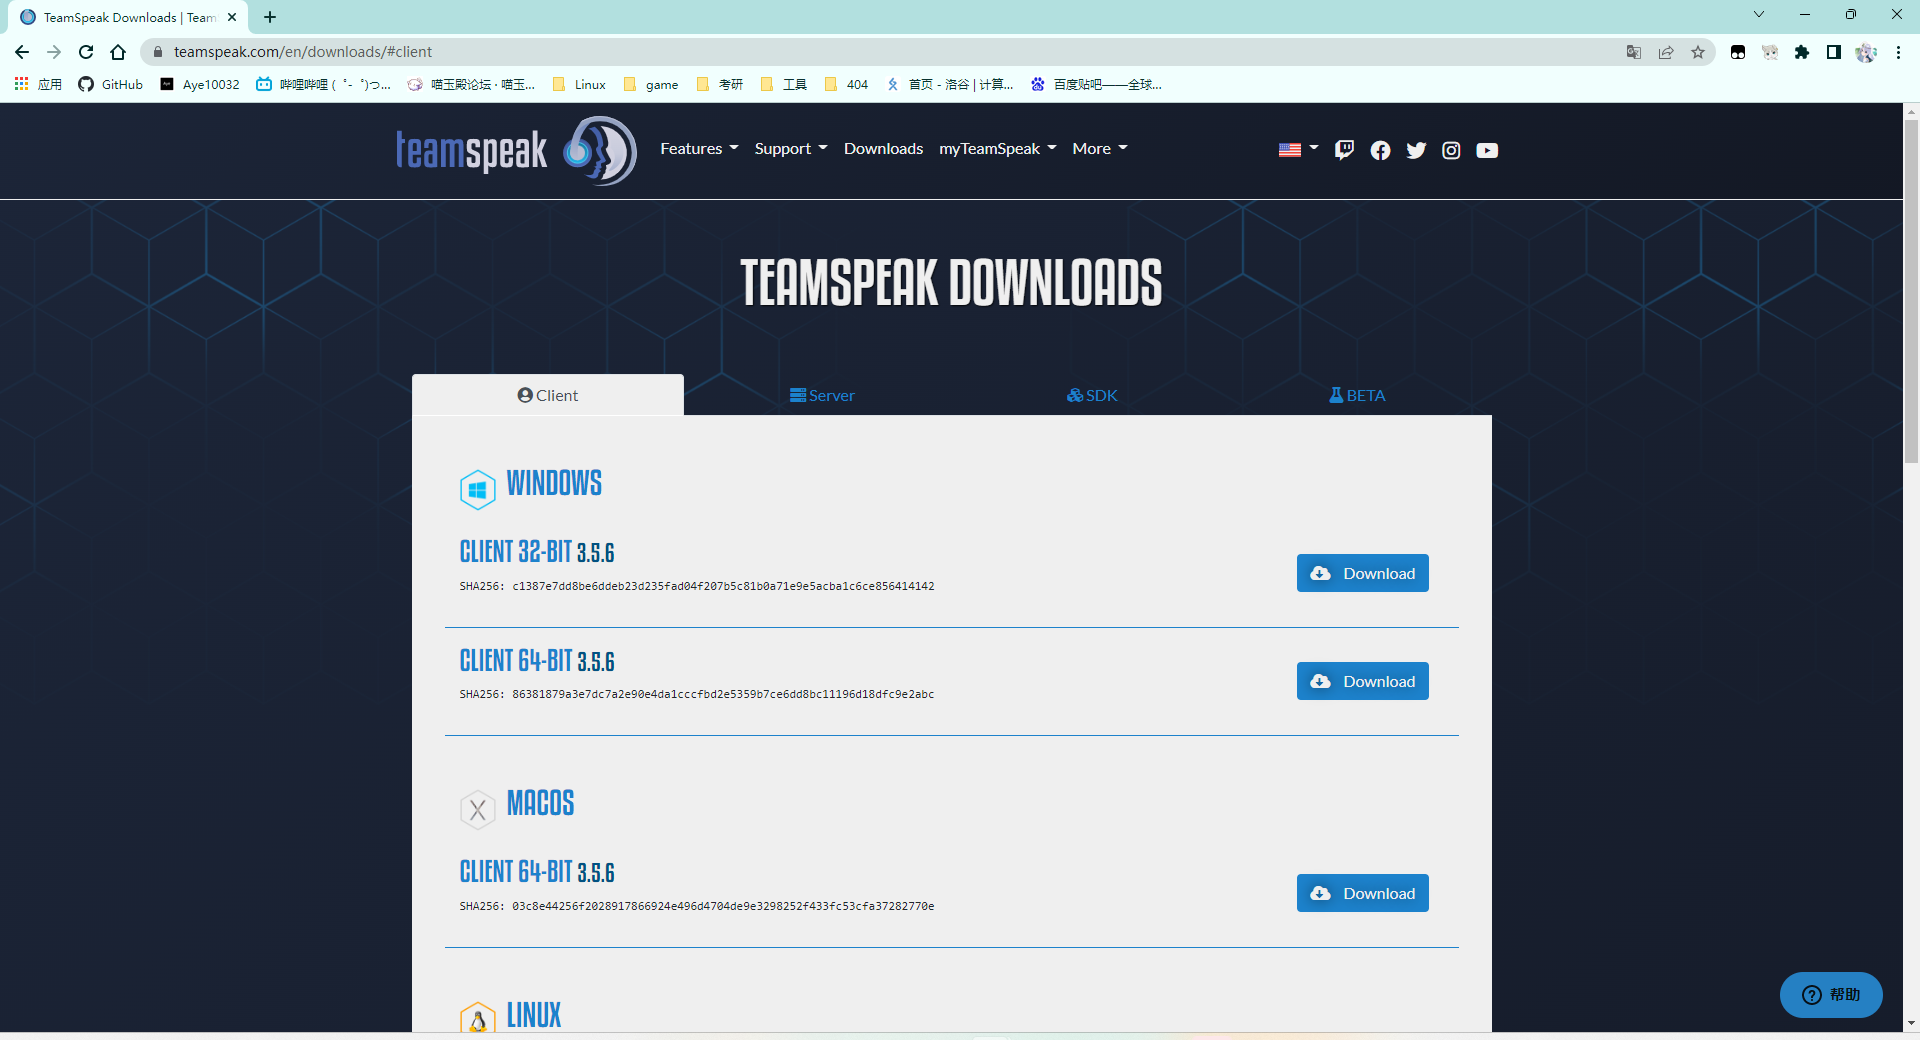Click SHA256 hash starting 86381879
The width and height of the screenshot is (1920, 1040).
click(723, 694)
